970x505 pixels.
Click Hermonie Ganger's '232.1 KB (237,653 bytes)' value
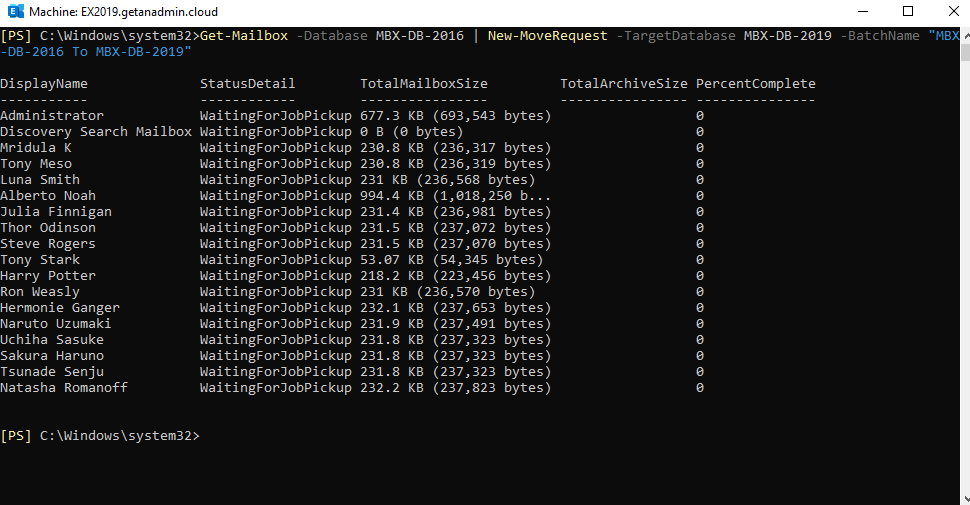[x=455, y=308]
